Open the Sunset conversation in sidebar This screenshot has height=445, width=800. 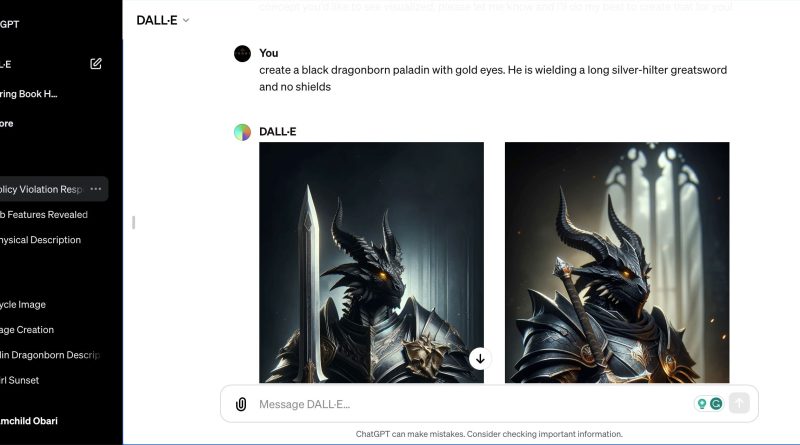pyautogui.click(x=20, y=380)
